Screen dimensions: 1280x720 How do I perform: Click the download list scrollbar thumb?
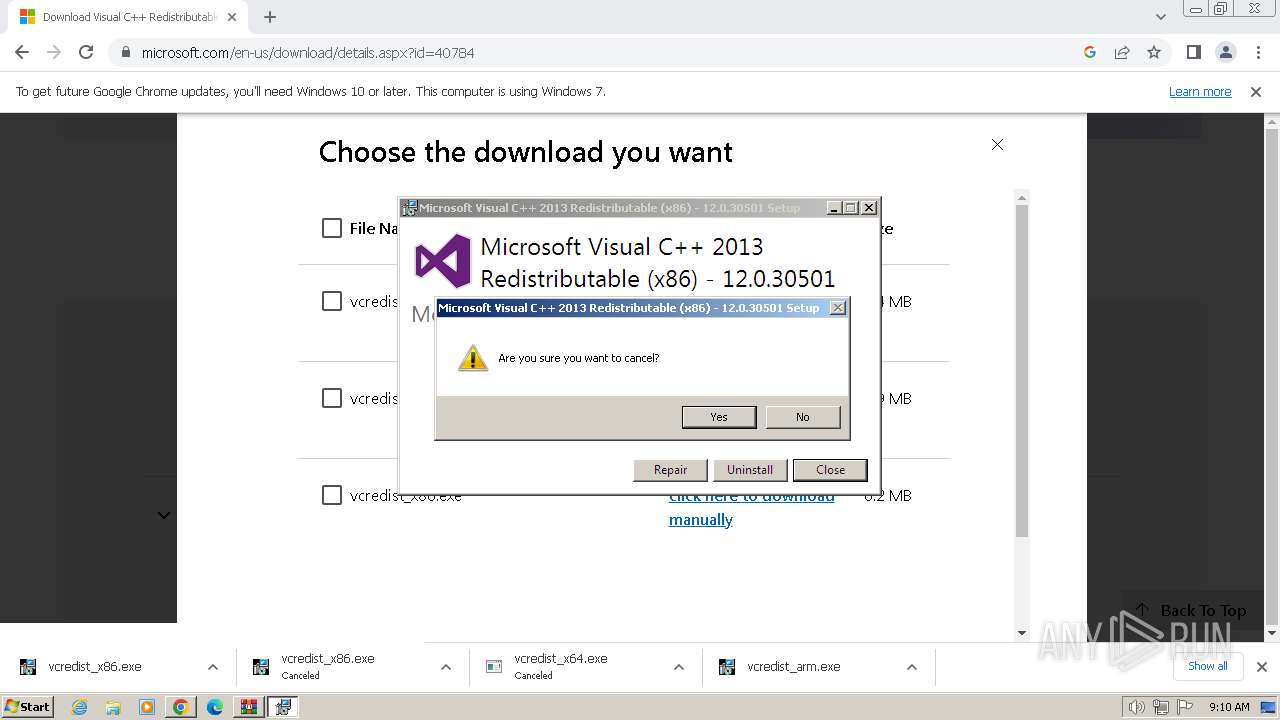1022,370
